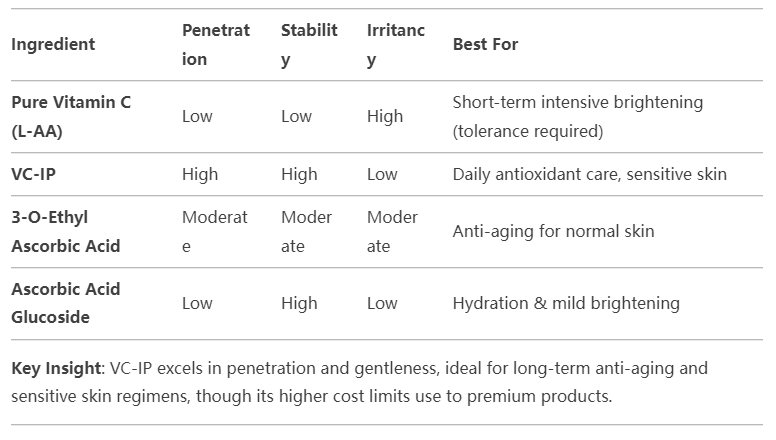Click Anti-aging for normal skin text
This screenshot has width=776, height=440.
pyautogui.click(x=553, y=232)
